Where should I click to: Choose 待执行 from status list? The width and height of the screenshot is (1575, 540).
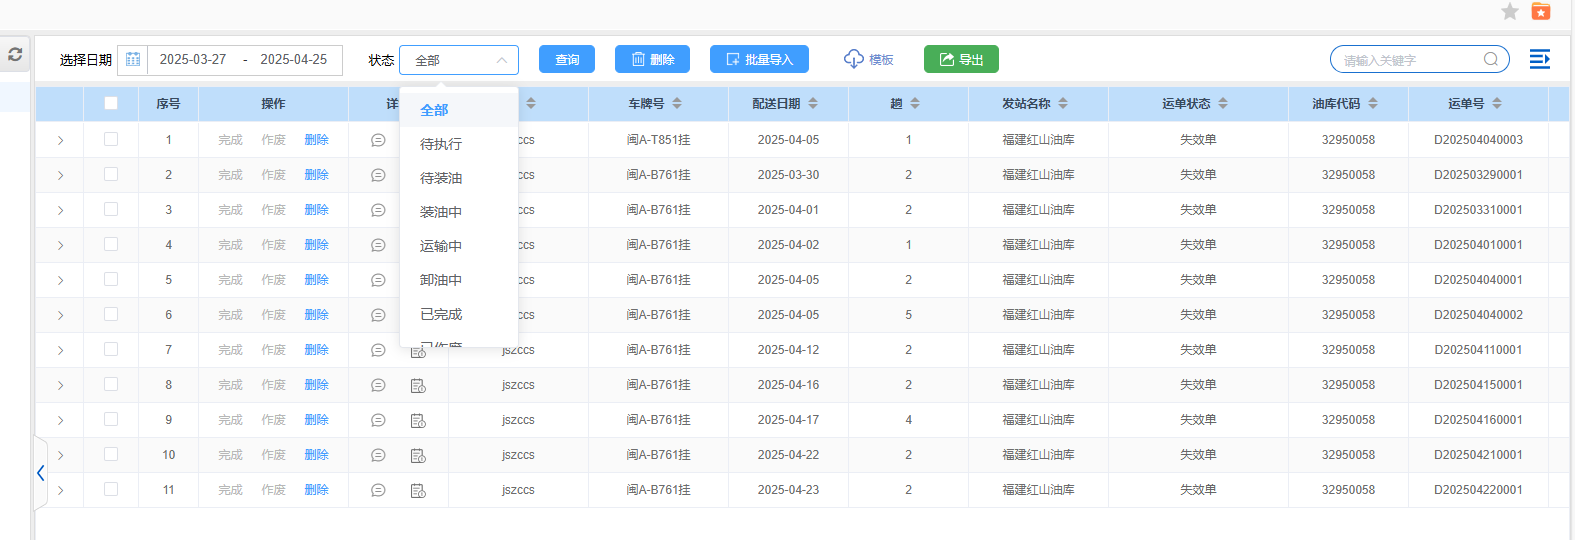(441, 144)
